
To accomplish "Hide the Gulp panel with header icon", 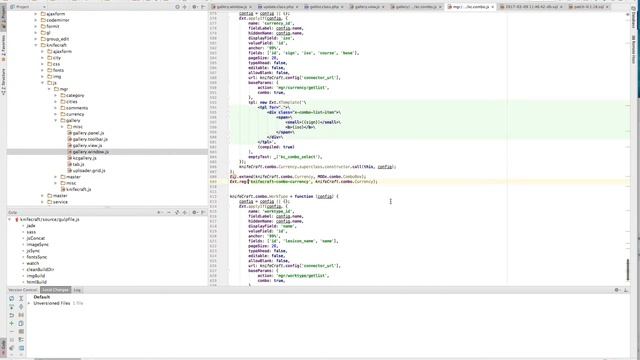I will 203,212.
